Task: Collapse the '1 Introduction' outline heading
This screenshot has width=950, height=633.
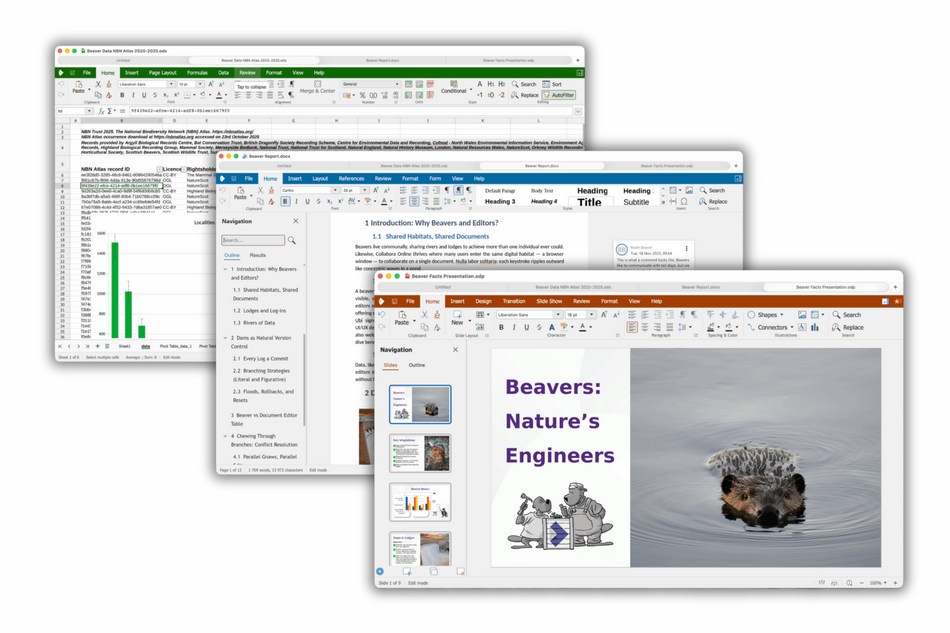Action: click(x=226, y=270)
